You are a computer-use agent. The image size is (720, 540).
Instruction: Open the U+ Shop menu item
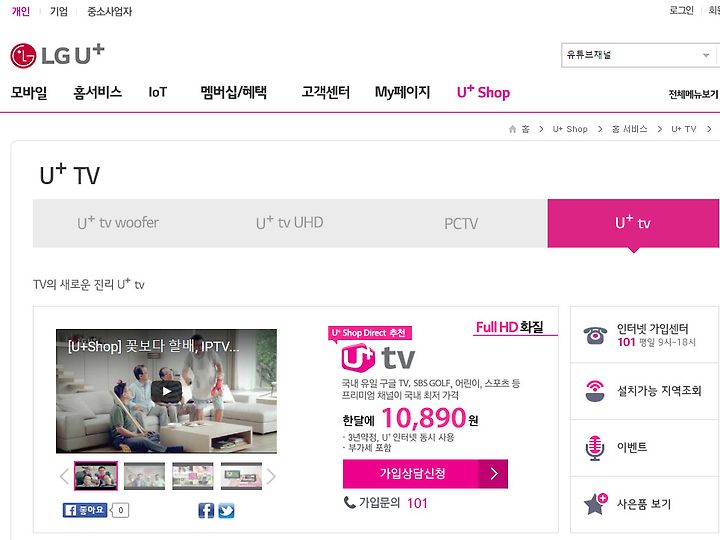click(x=483, y=92)
